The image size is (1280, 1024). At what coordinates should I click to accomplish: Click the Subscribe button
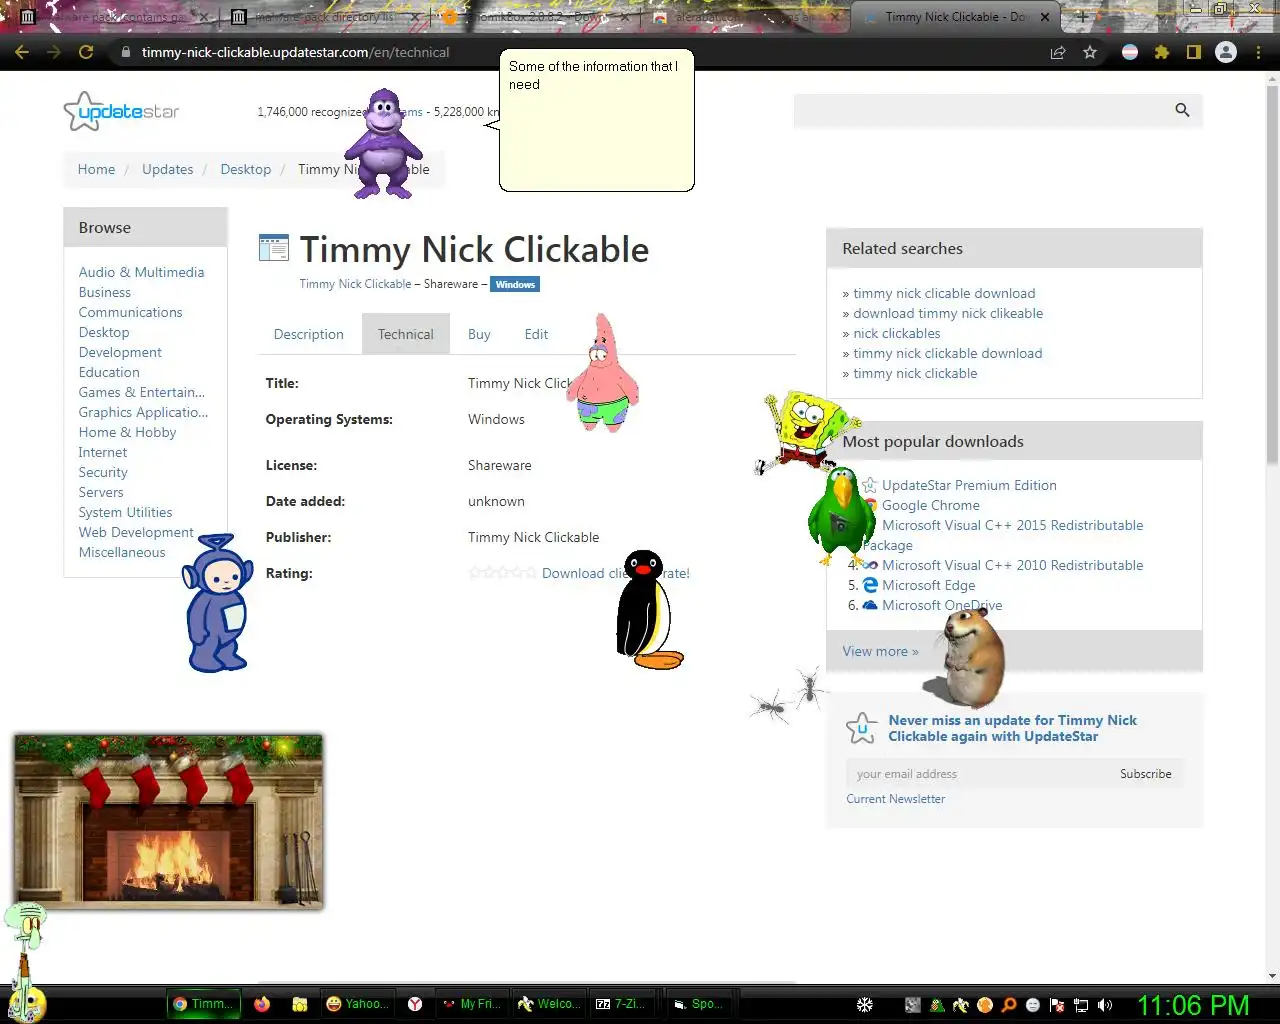coord(1145,774)
